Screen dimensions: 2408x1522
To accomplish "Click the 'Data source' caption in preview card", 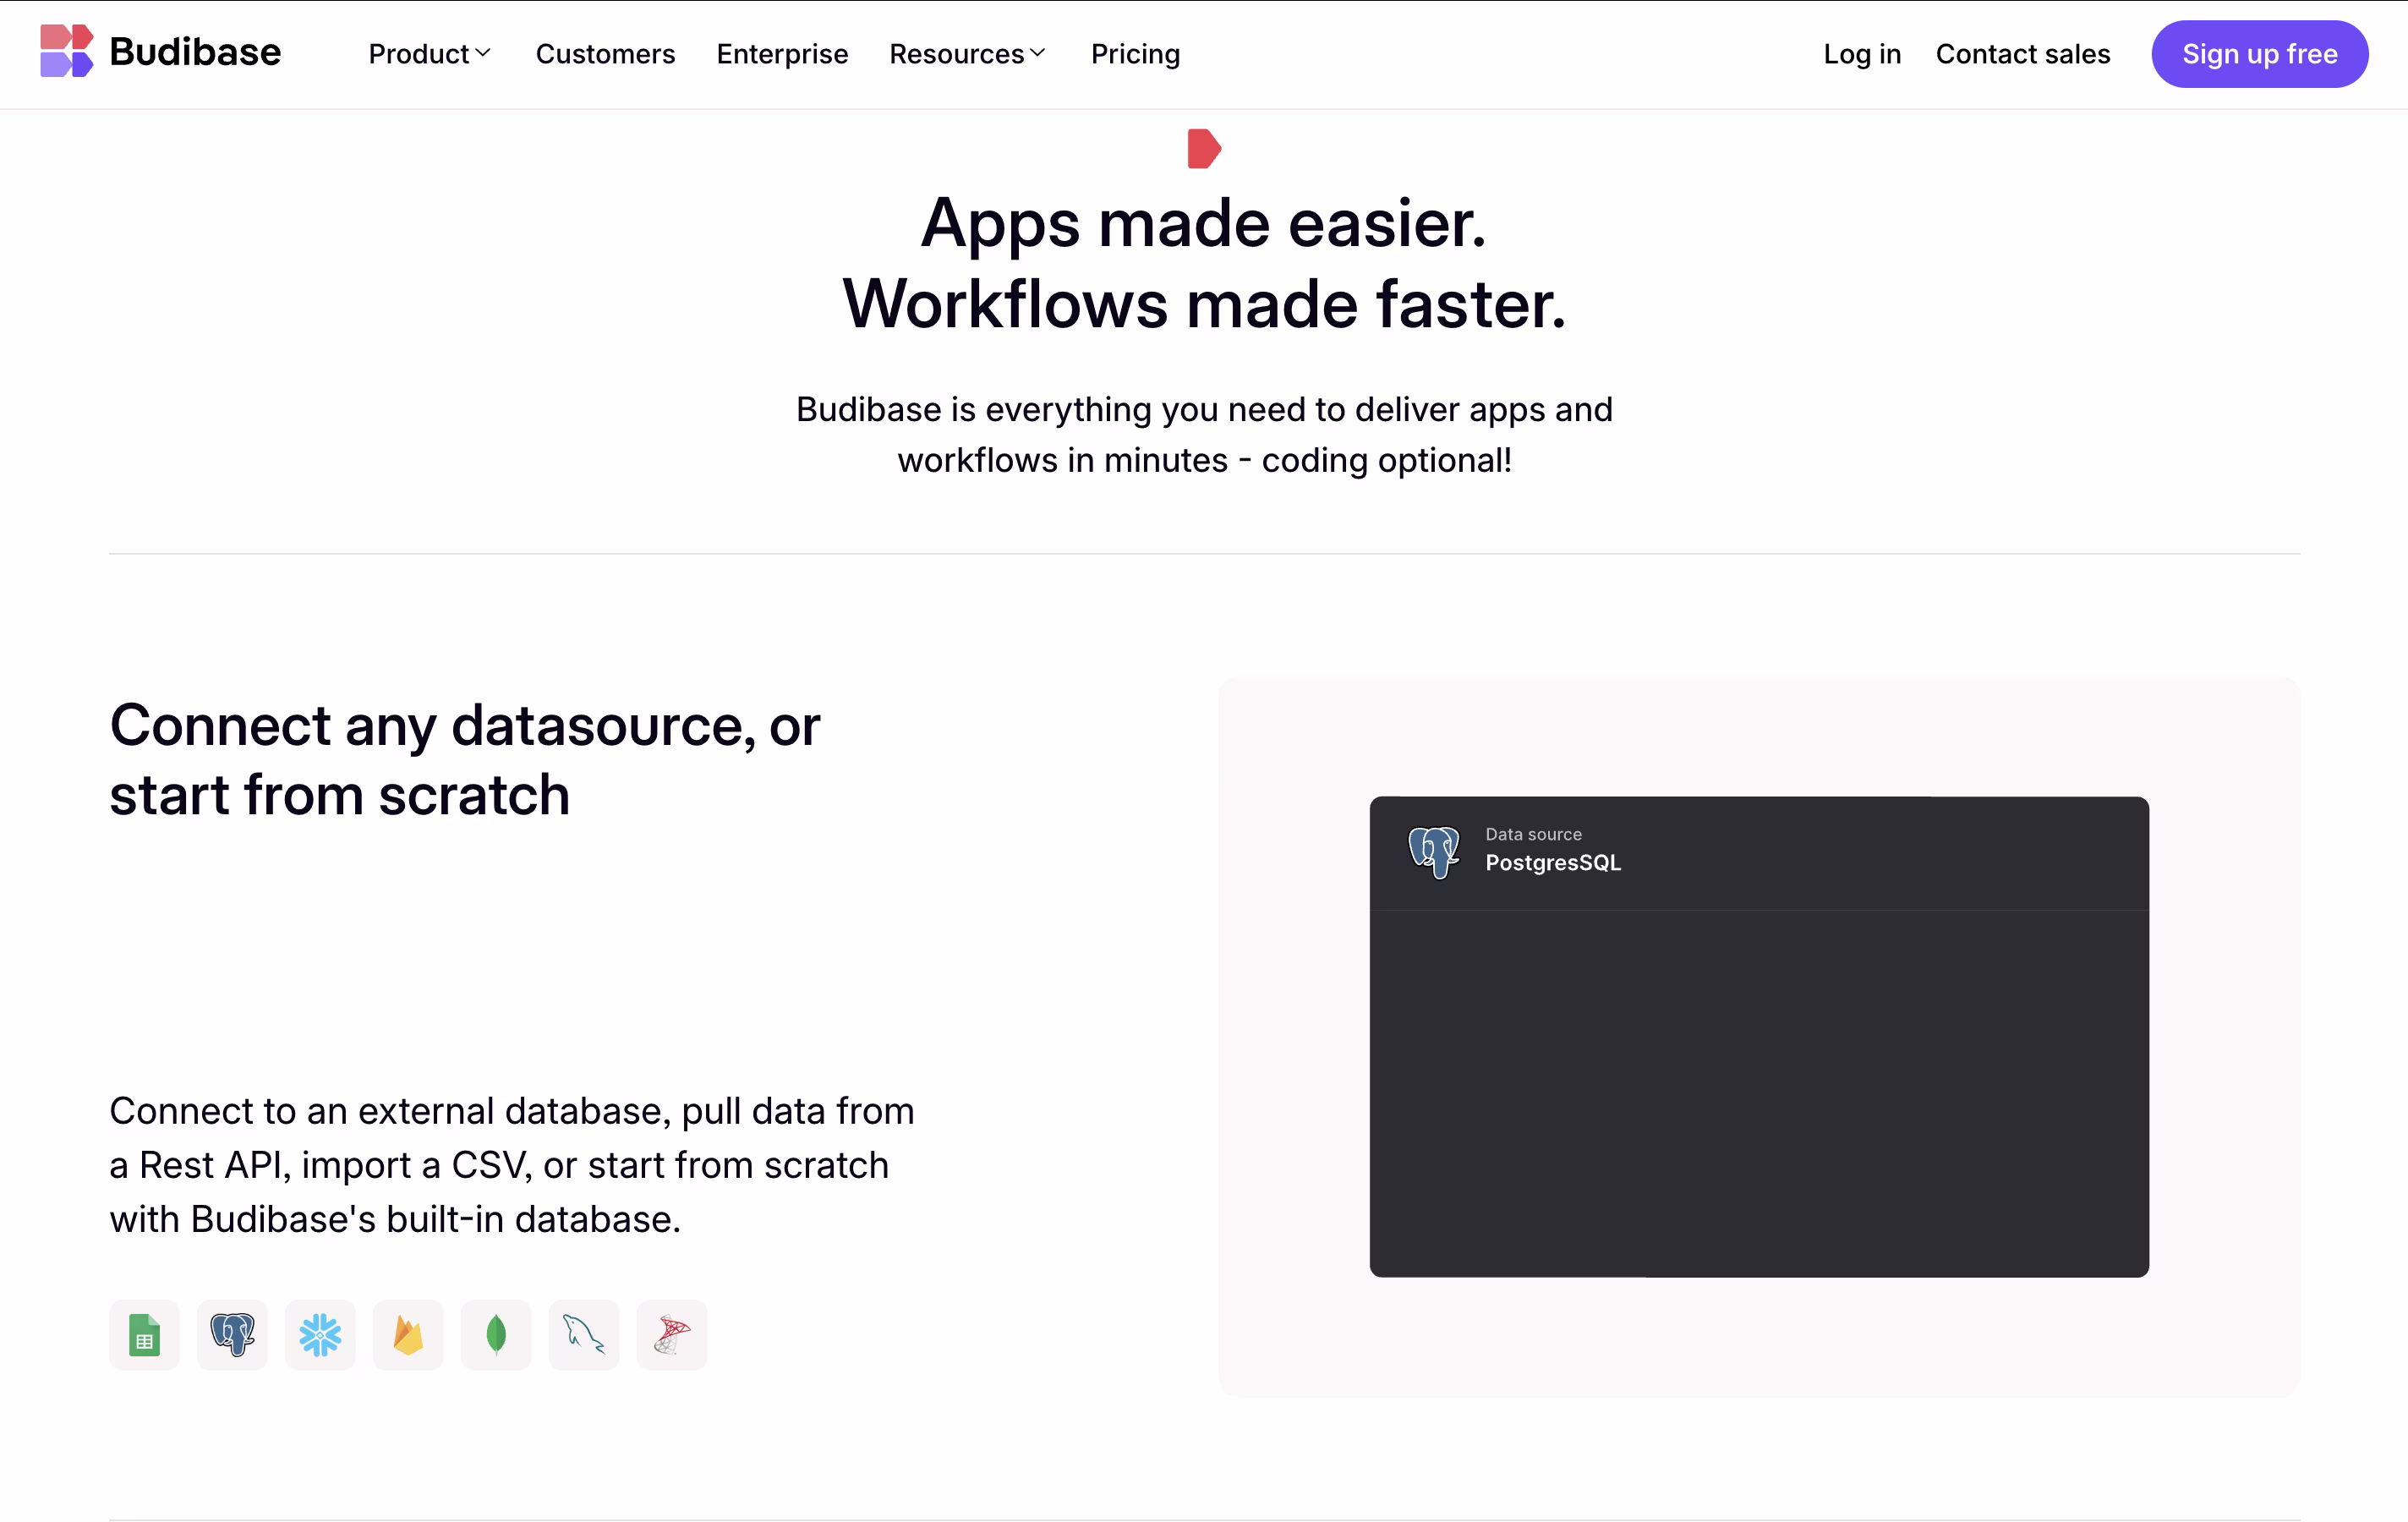I will [1533, 834].
